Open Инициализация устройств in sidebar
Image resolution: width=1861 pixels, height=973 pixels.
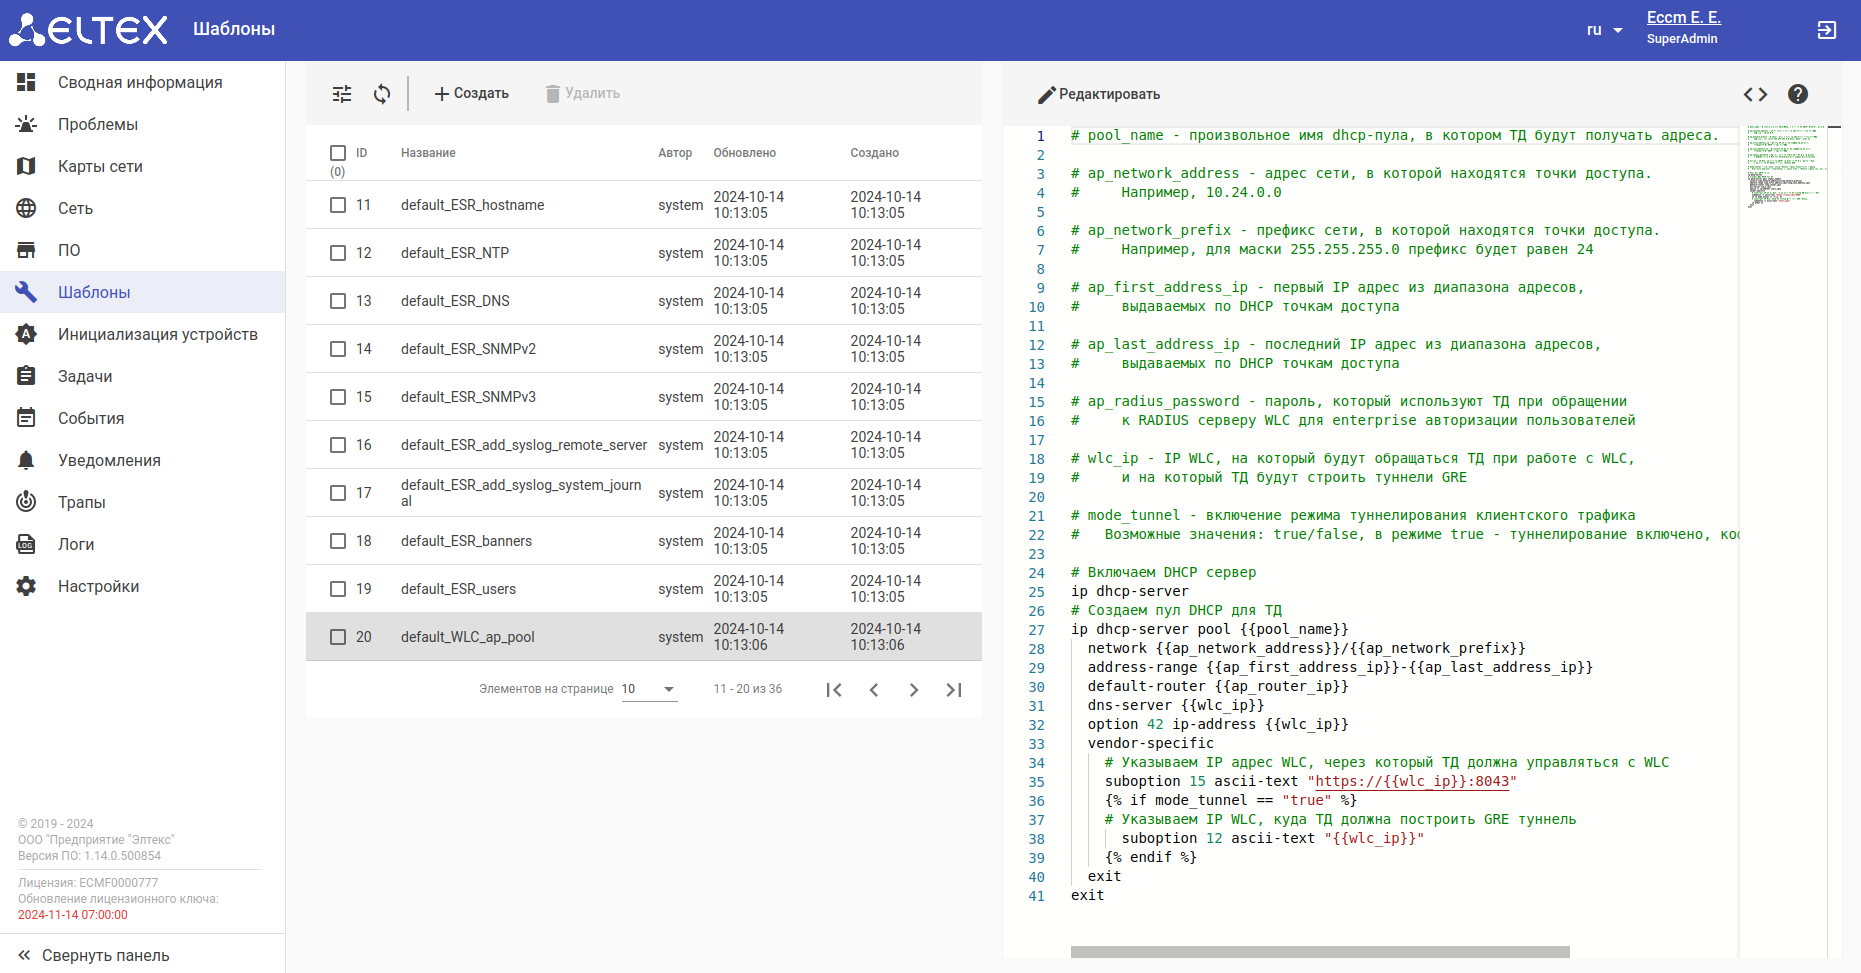point(157,334)
